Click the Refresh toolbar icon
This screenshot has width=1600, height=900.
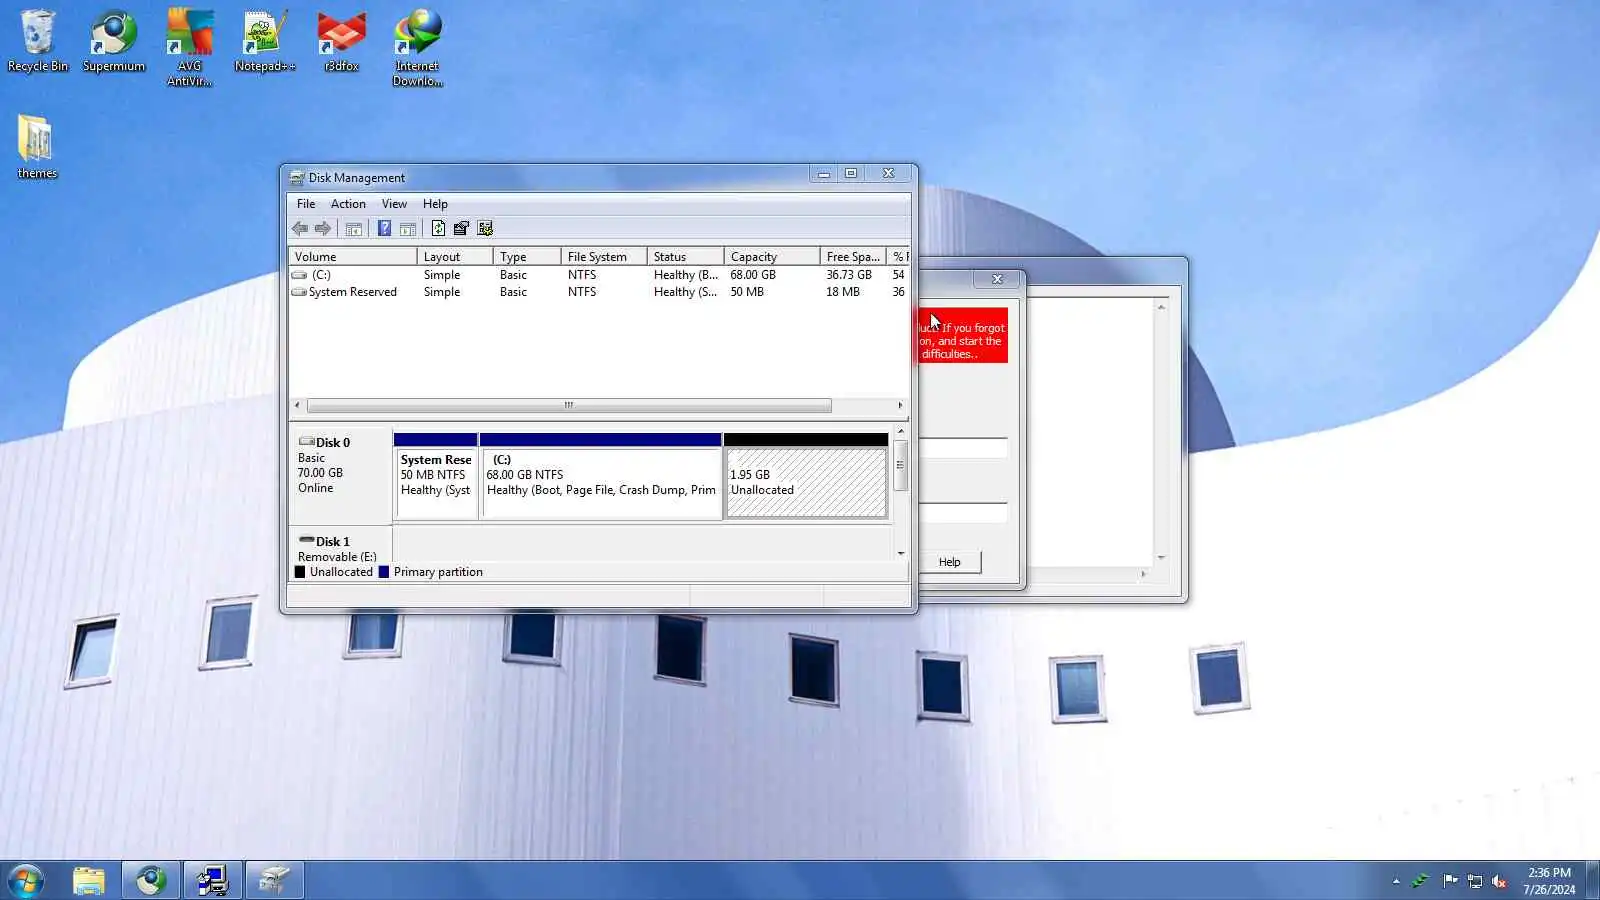coord(438,229)
